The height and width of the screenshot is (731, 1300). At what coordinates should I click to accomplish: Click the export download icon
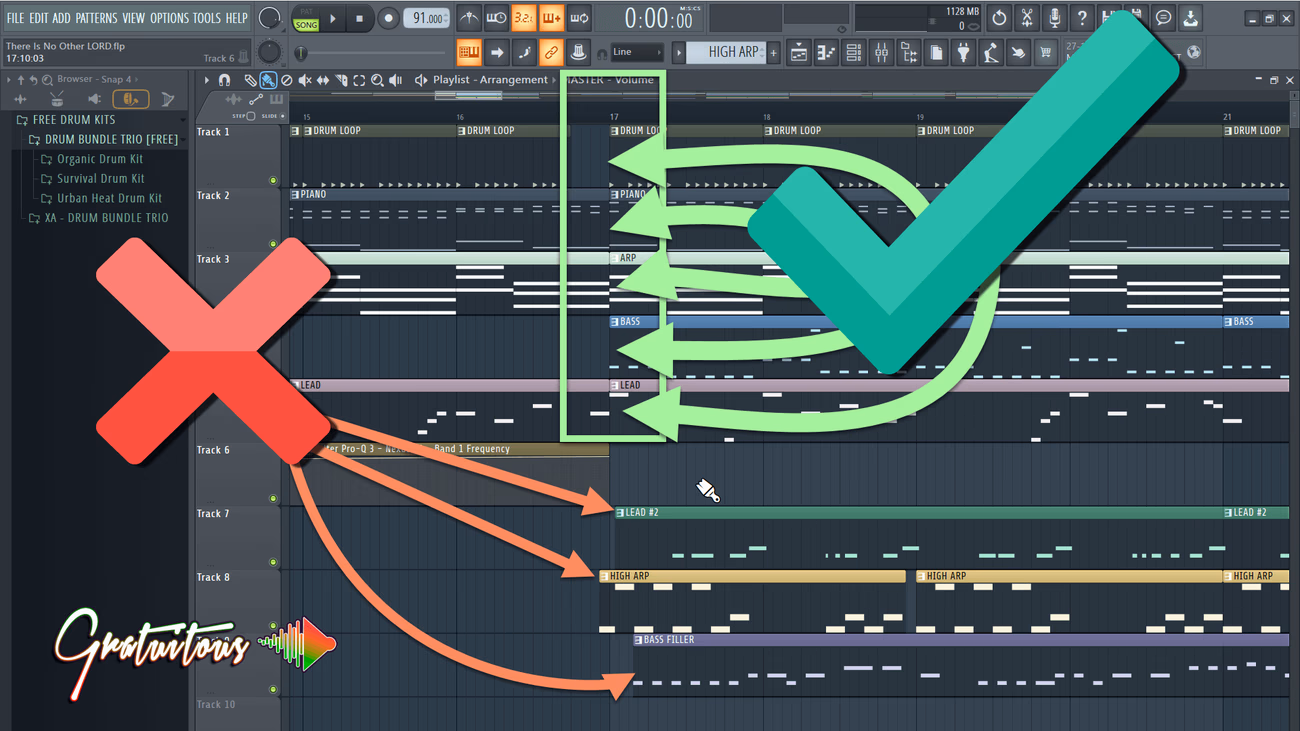tap(1190, 18)
